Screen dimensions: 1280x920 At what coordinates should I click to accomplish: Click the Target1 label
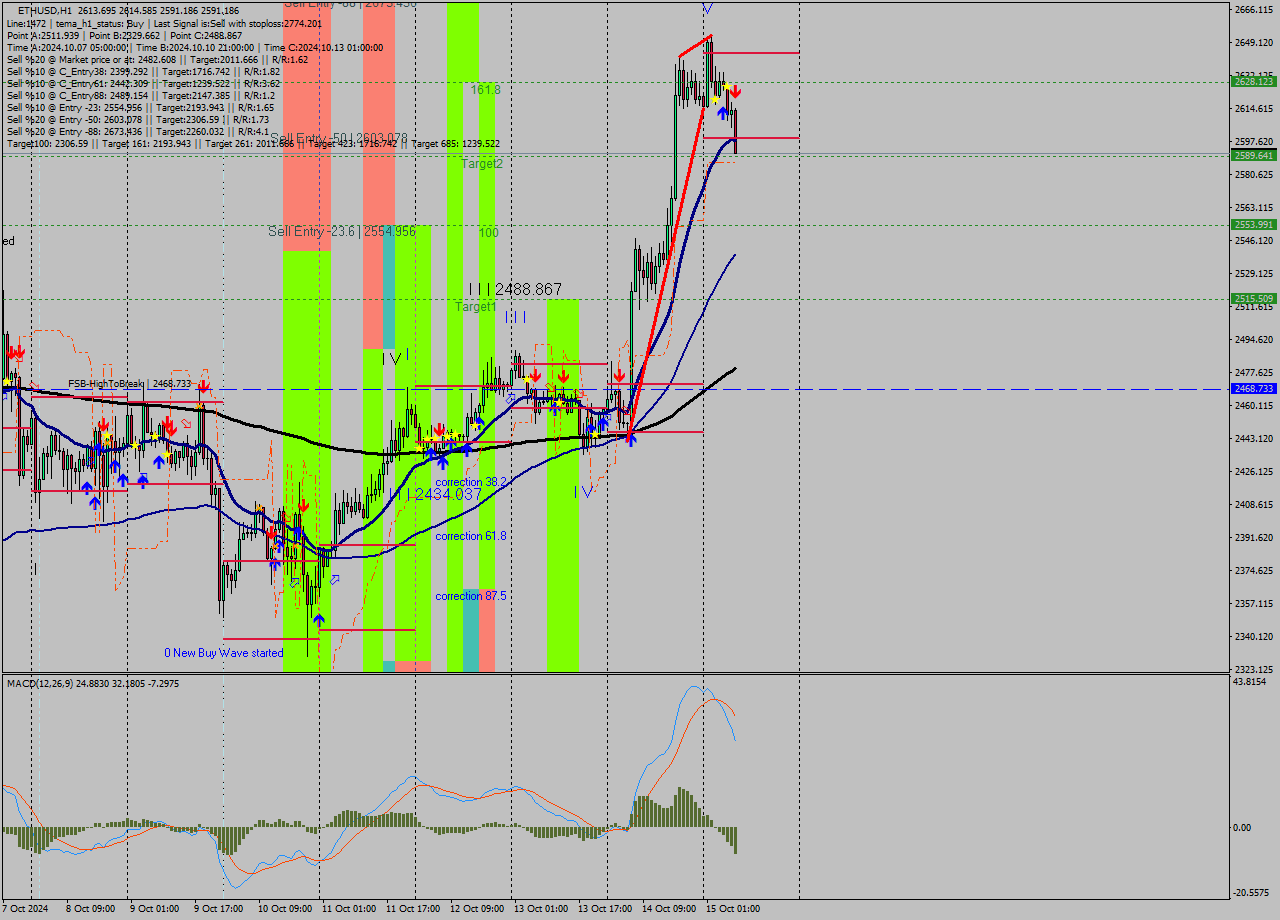476,307
